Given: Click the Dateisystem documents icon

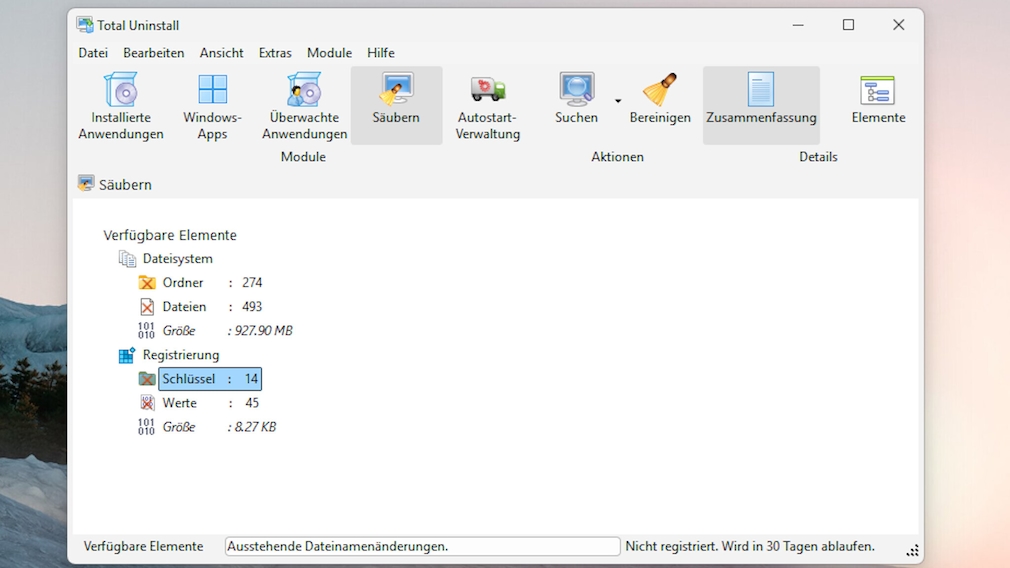Looking at the screenshot, I should tap(127, 259).
